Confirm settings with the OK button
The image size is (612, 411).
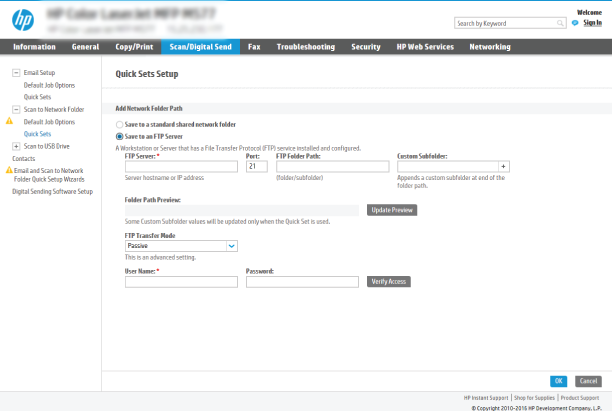click(x=560, y=381)
